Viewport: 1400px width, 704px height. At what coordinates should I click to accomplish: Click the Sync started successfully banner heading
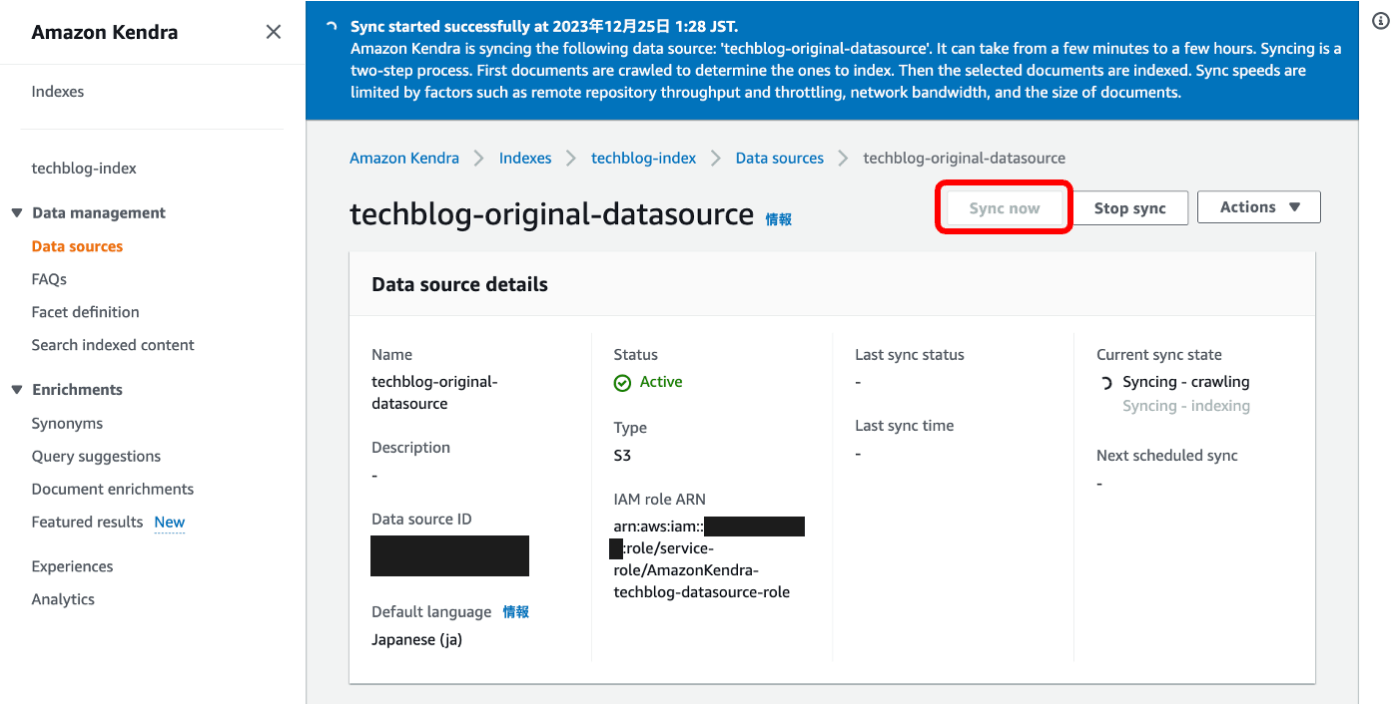tap(545, 27)
